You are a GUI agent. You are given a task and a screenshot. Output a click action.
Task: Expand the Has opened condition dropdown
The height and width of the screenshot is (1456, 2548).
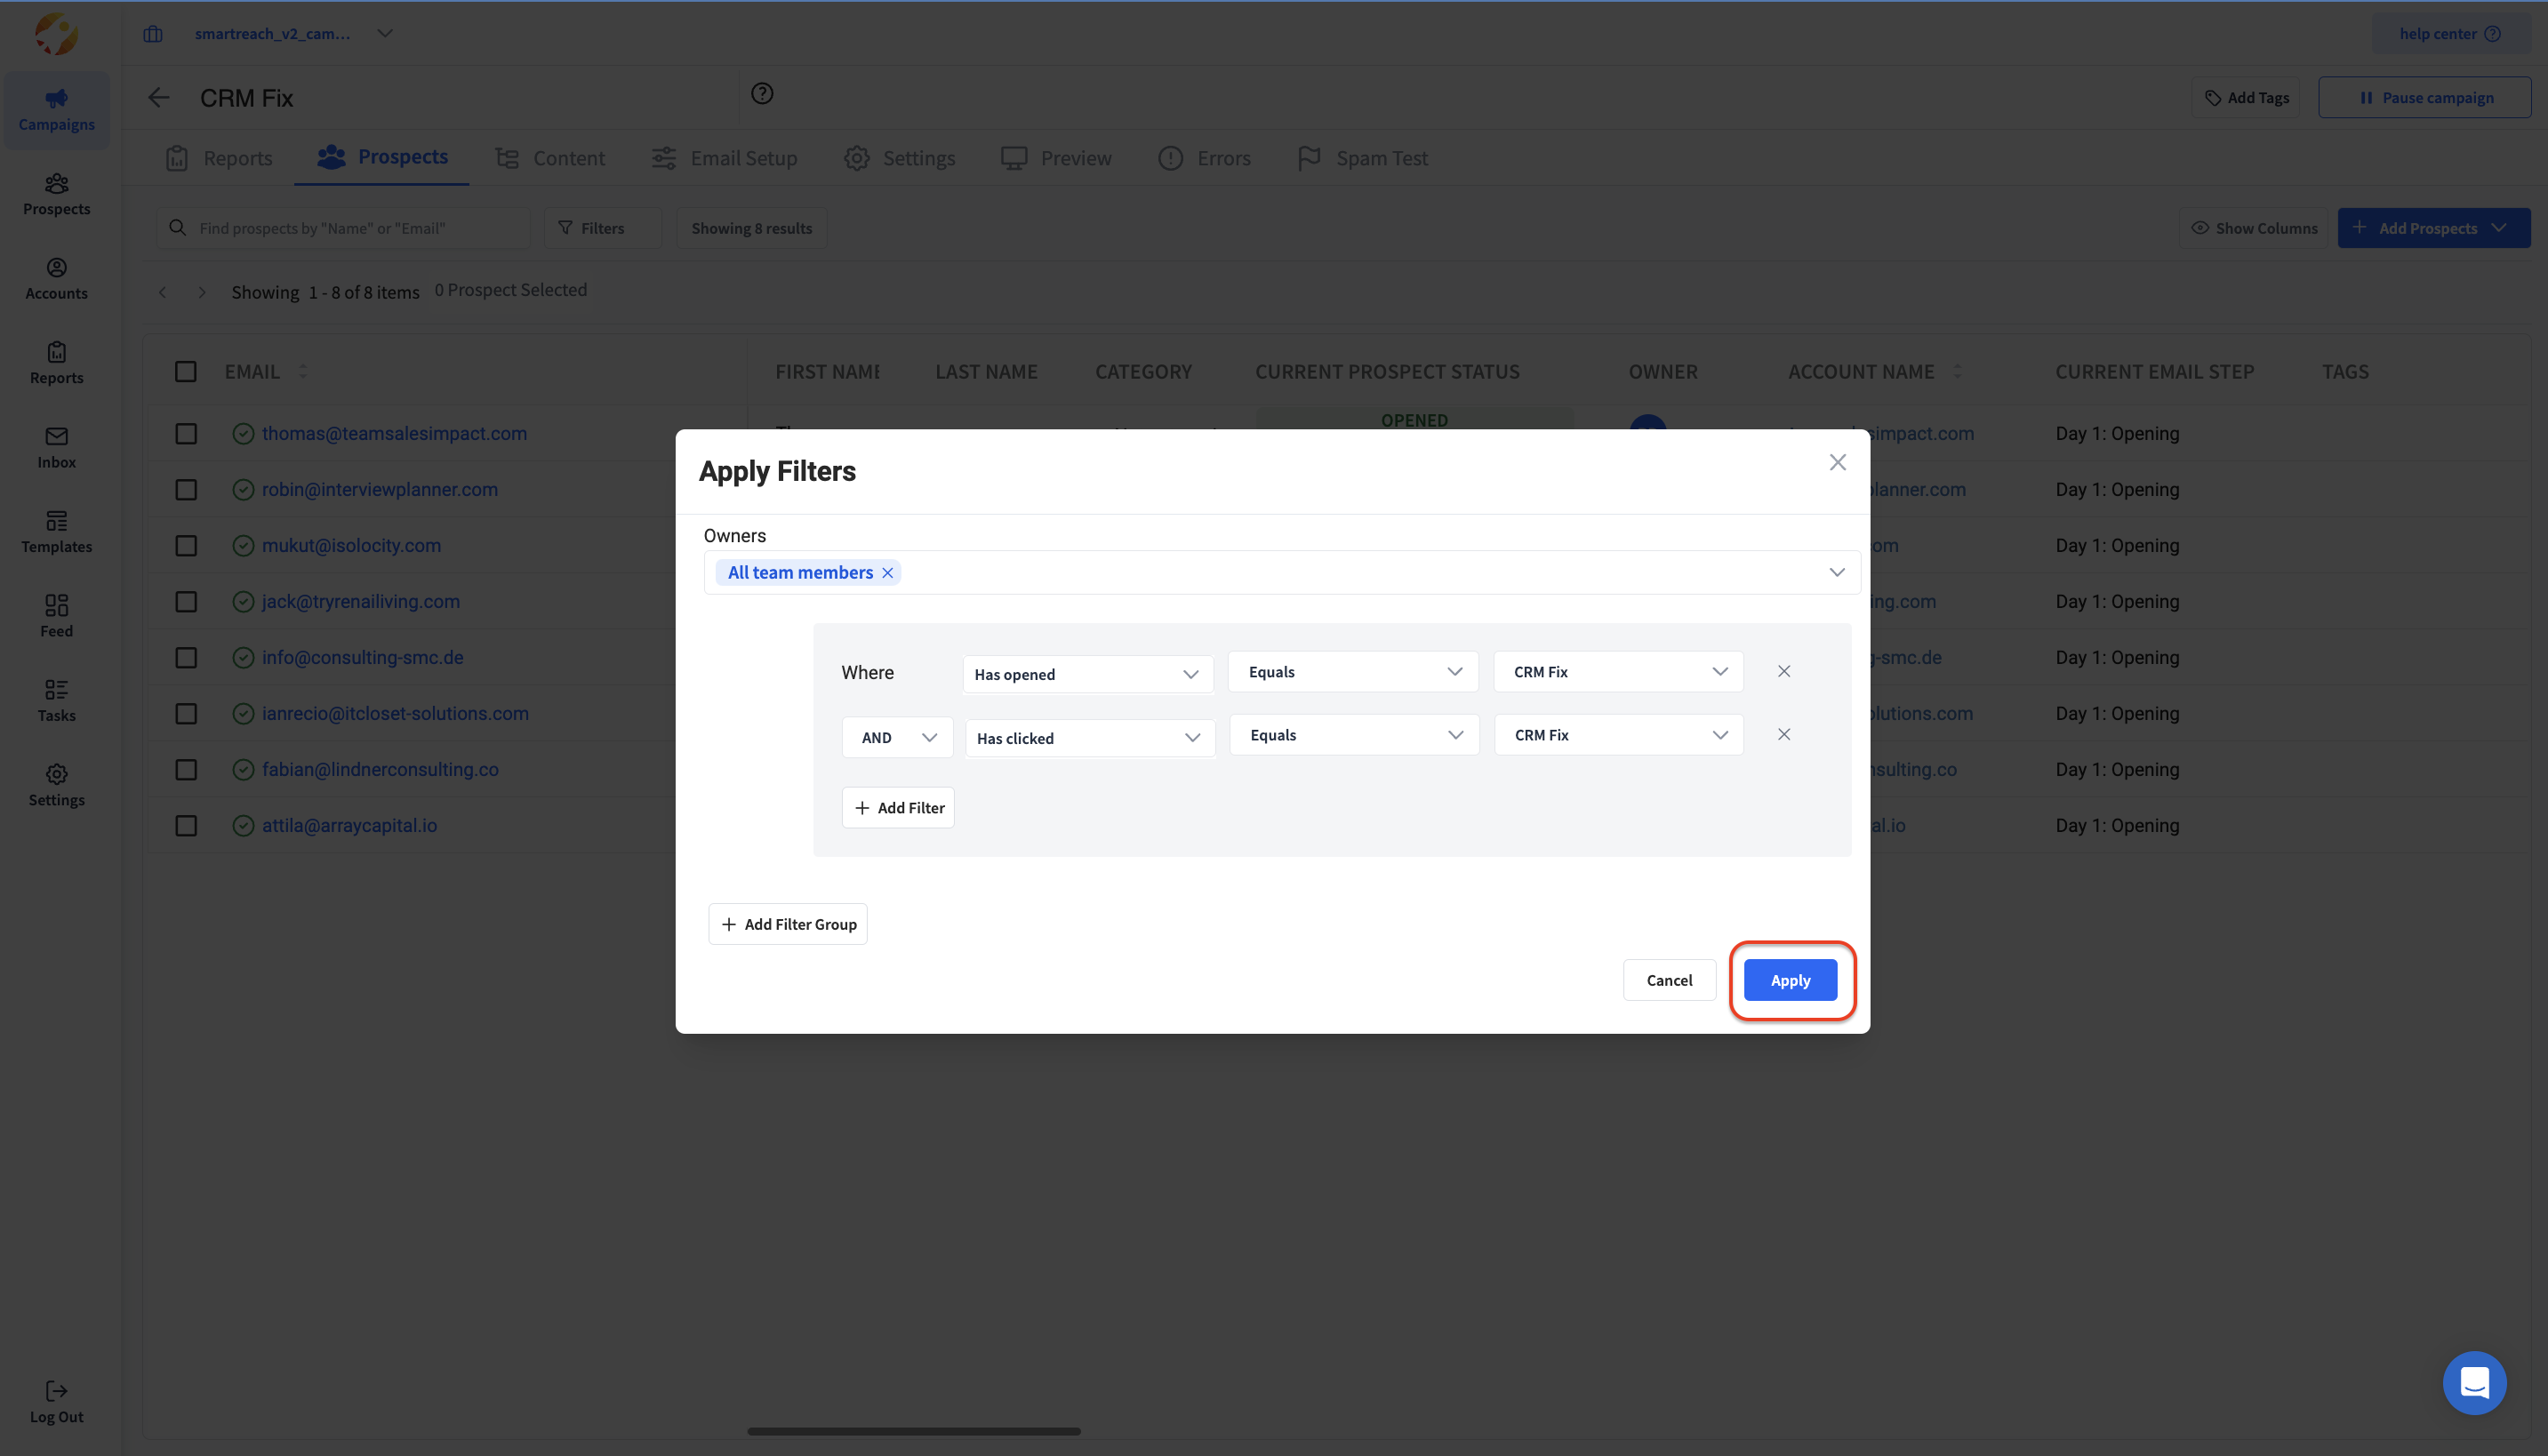tap(1087, 674)
